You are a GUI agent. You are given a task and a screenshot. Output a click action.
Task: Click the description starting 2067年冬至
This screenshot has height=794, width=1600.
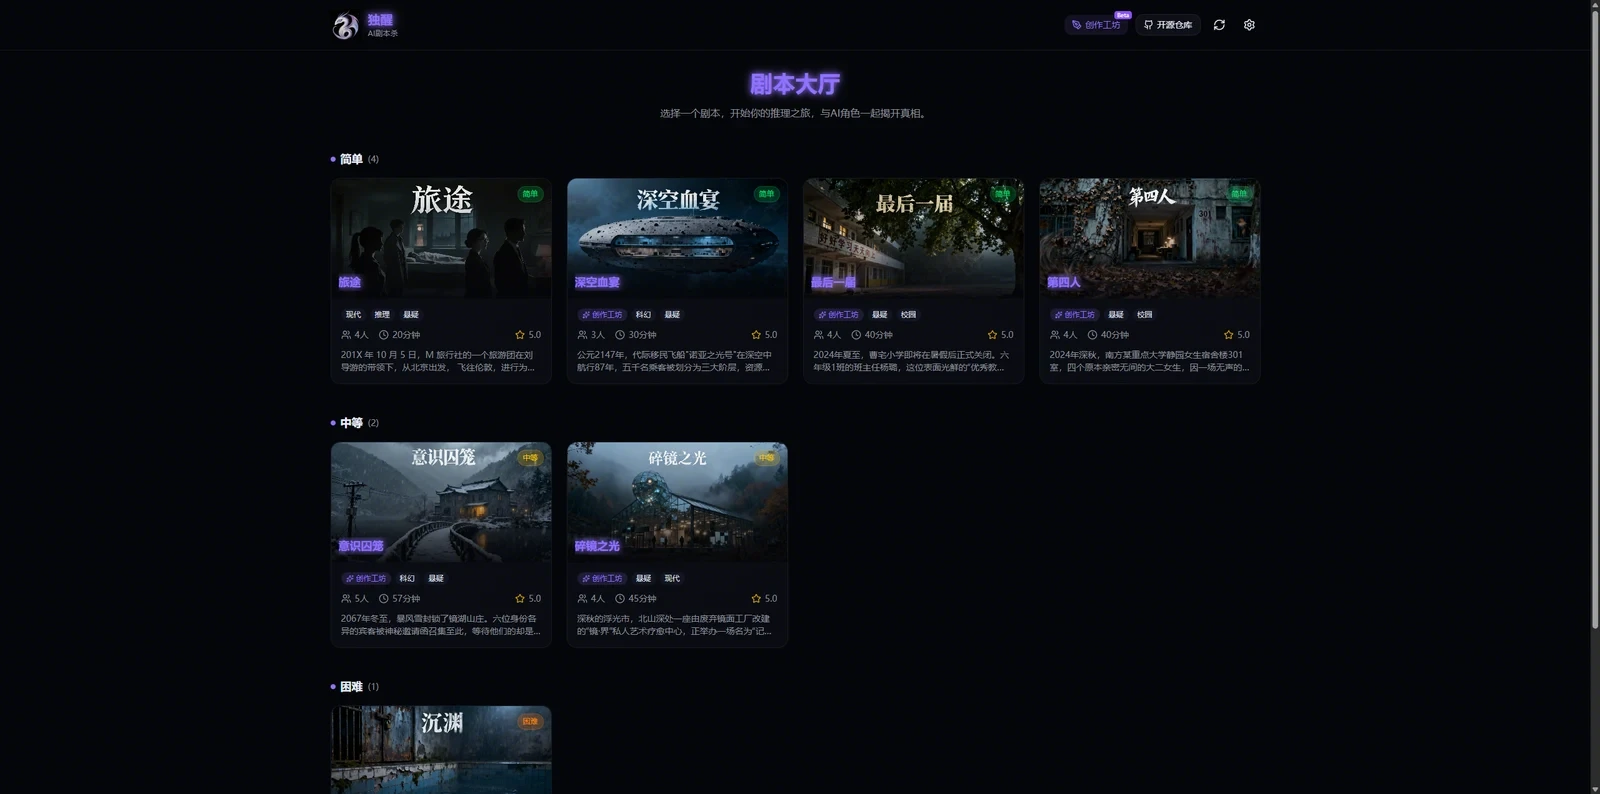(x=440, y=625)
